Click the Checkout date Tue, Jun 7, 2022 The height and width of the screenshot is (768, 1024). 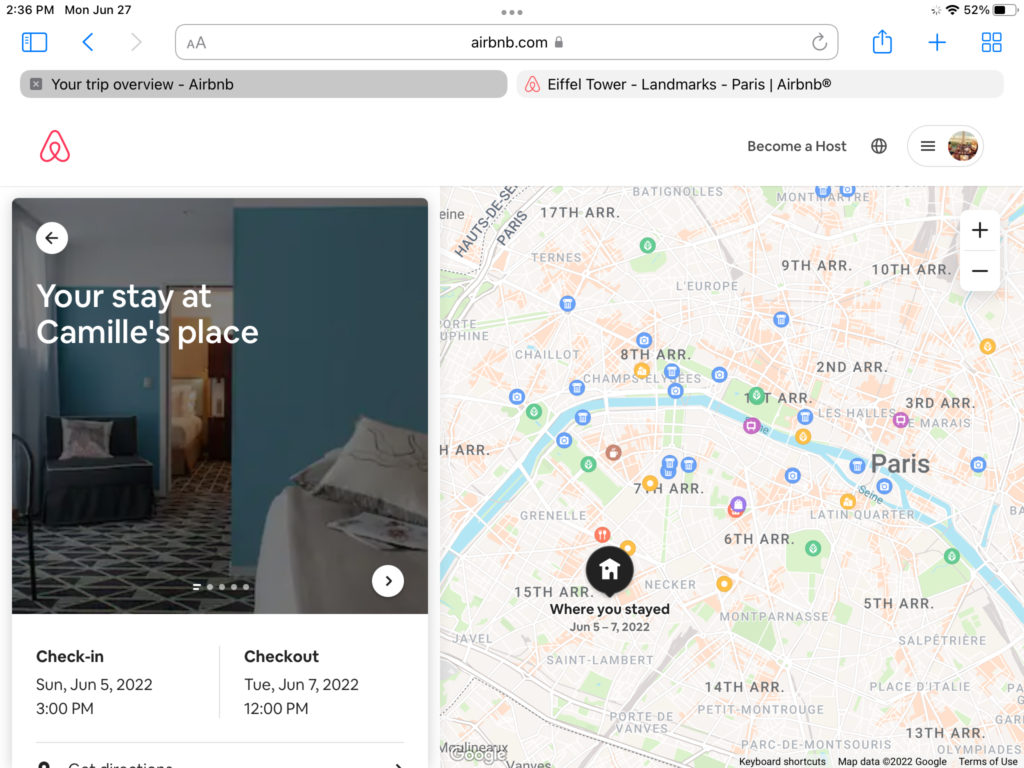click(x=301, y=684)
